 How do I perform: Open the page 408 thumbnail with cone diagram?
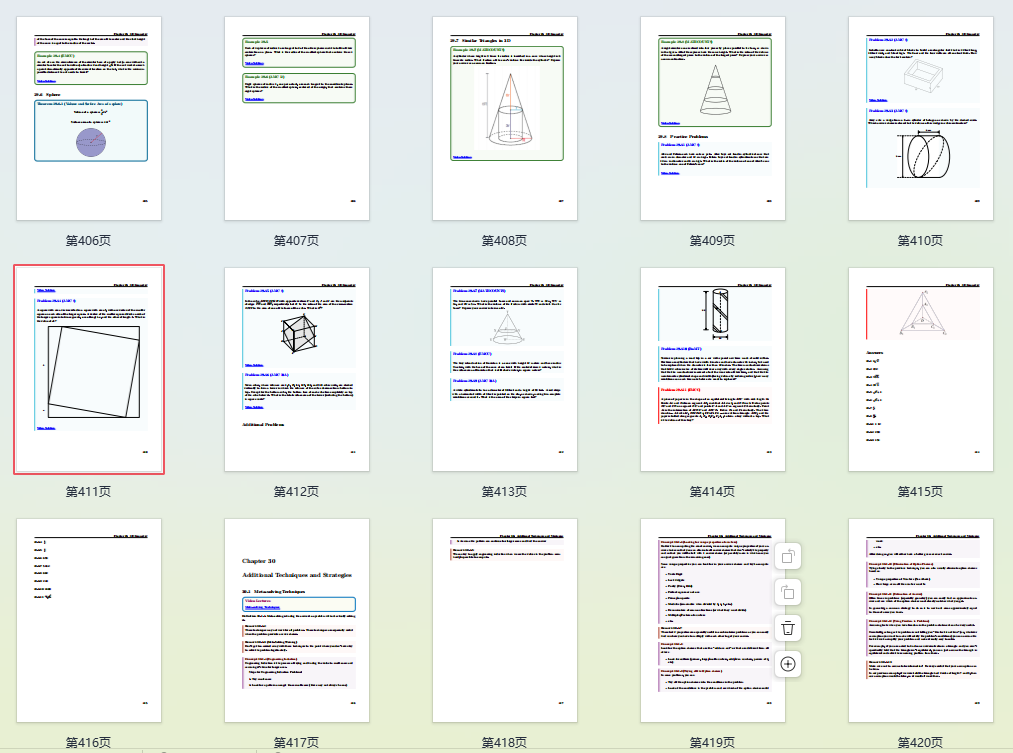(505, 119)
